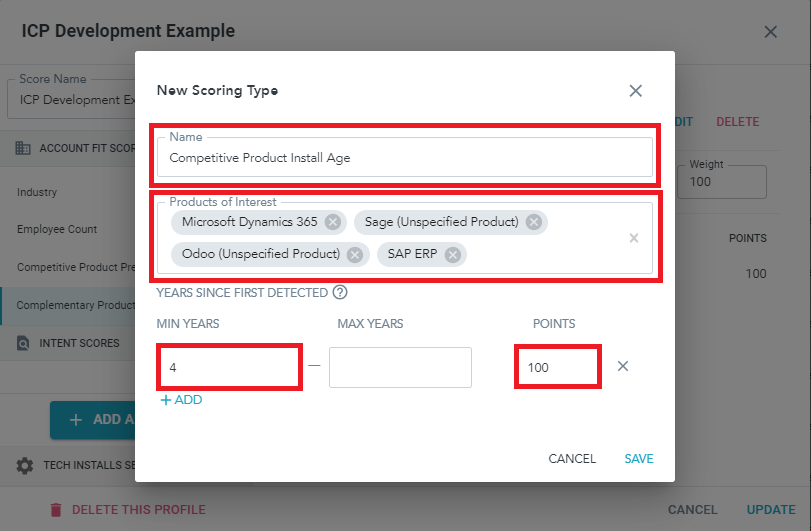Cancel the New Scoring Type dialog

(572, 459)
